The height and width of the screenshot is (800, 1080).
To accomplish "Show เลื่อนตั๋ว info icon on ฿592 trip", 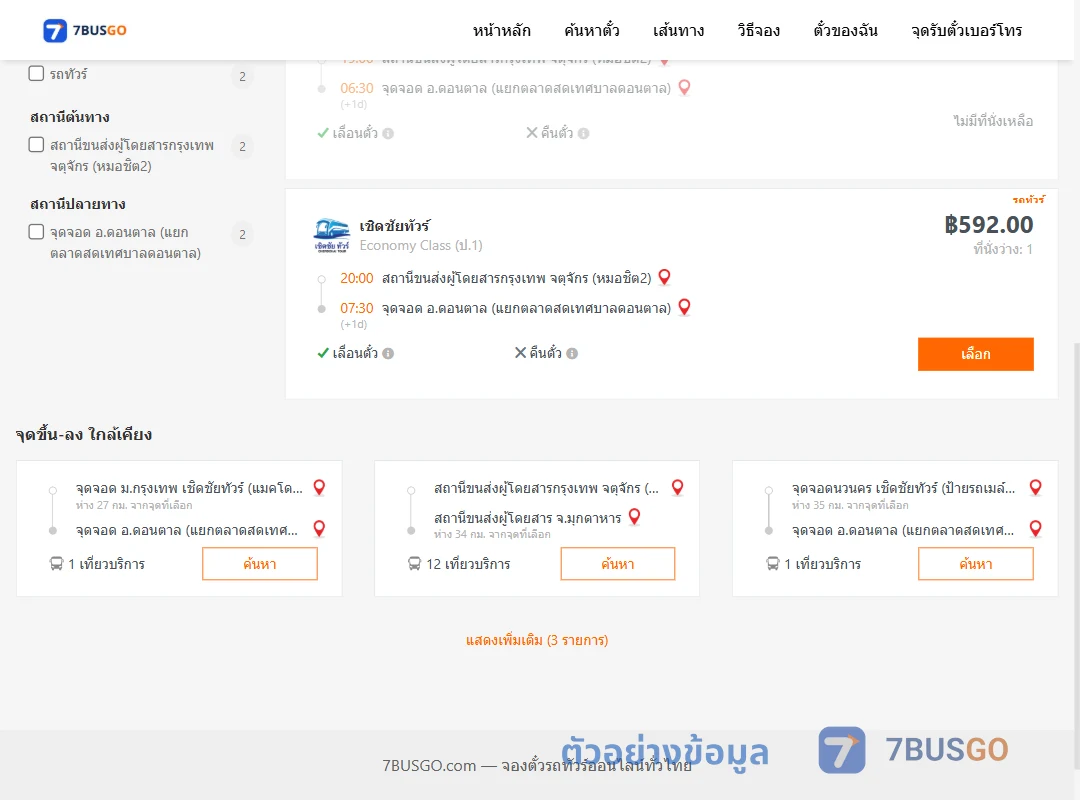I will coord(388,353).
